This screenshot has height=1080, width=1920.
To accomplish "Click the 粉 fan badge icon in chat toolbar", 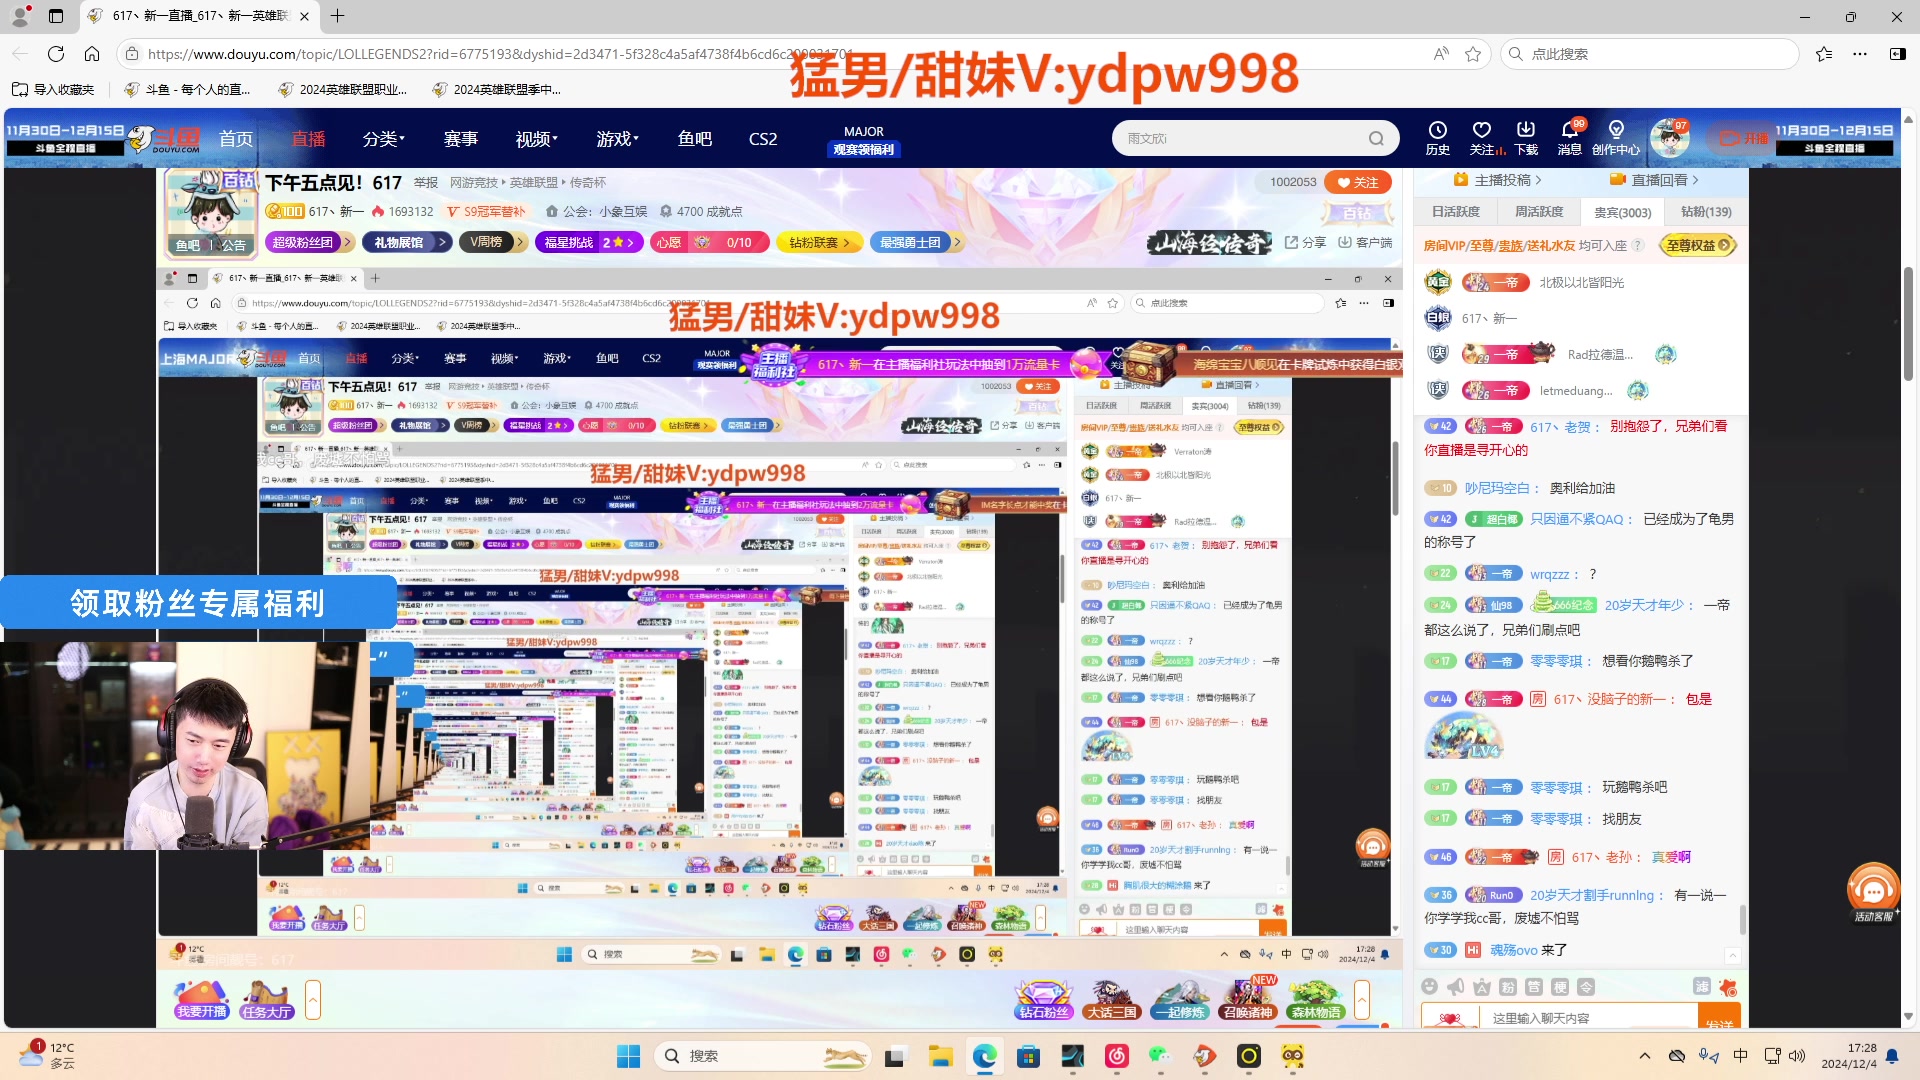I will [x=1508, y=987].
